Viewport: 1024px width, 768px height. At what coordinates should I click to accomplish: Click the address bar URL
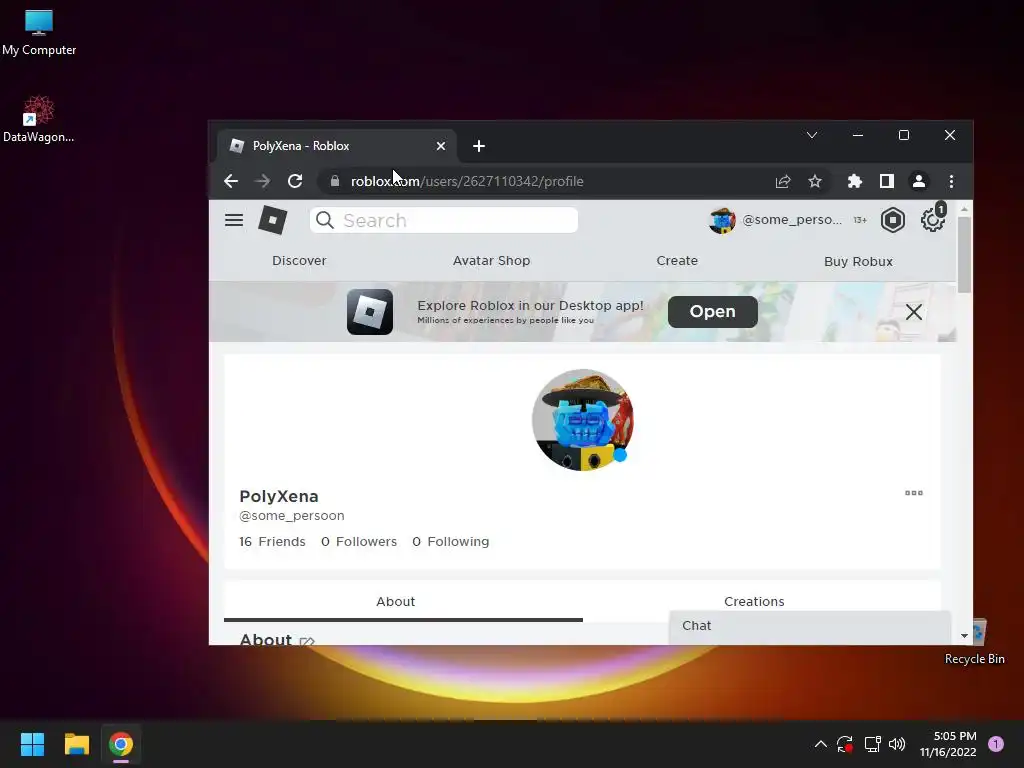(x=466, y=182)
